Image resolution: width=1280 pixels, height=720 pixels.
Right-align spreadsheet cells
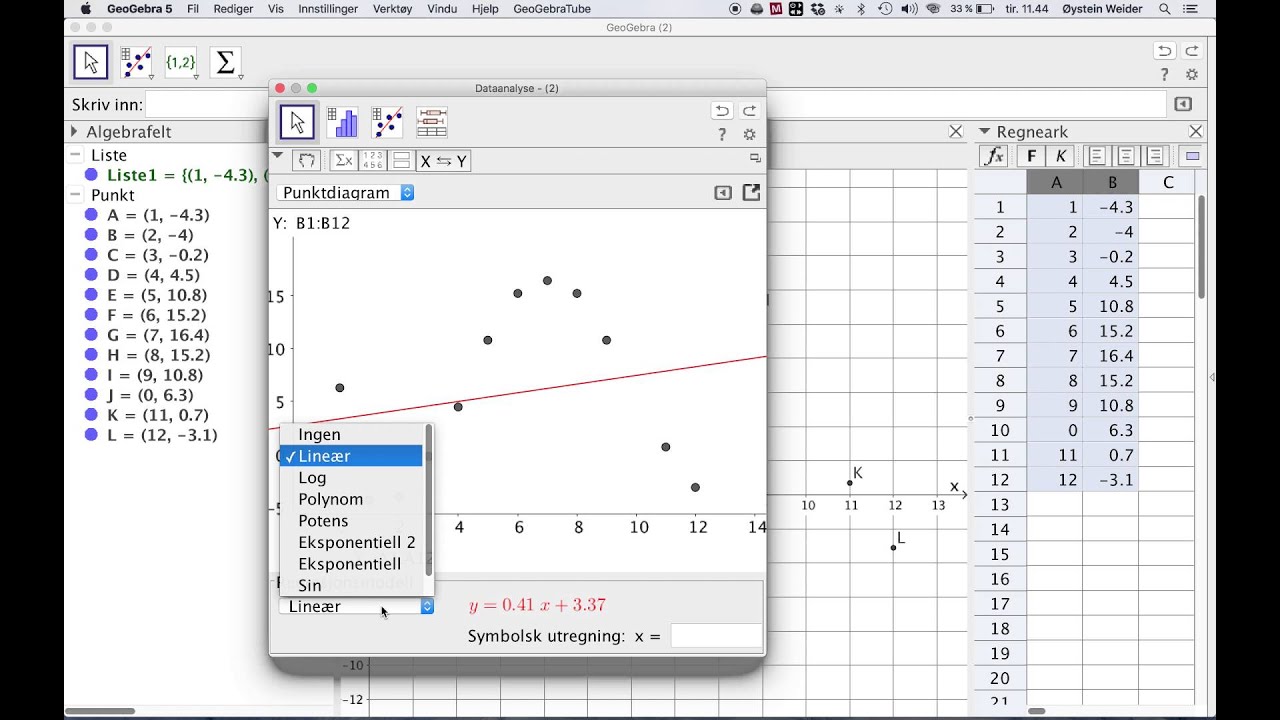pyautogui.click(x=1155, y=156)
